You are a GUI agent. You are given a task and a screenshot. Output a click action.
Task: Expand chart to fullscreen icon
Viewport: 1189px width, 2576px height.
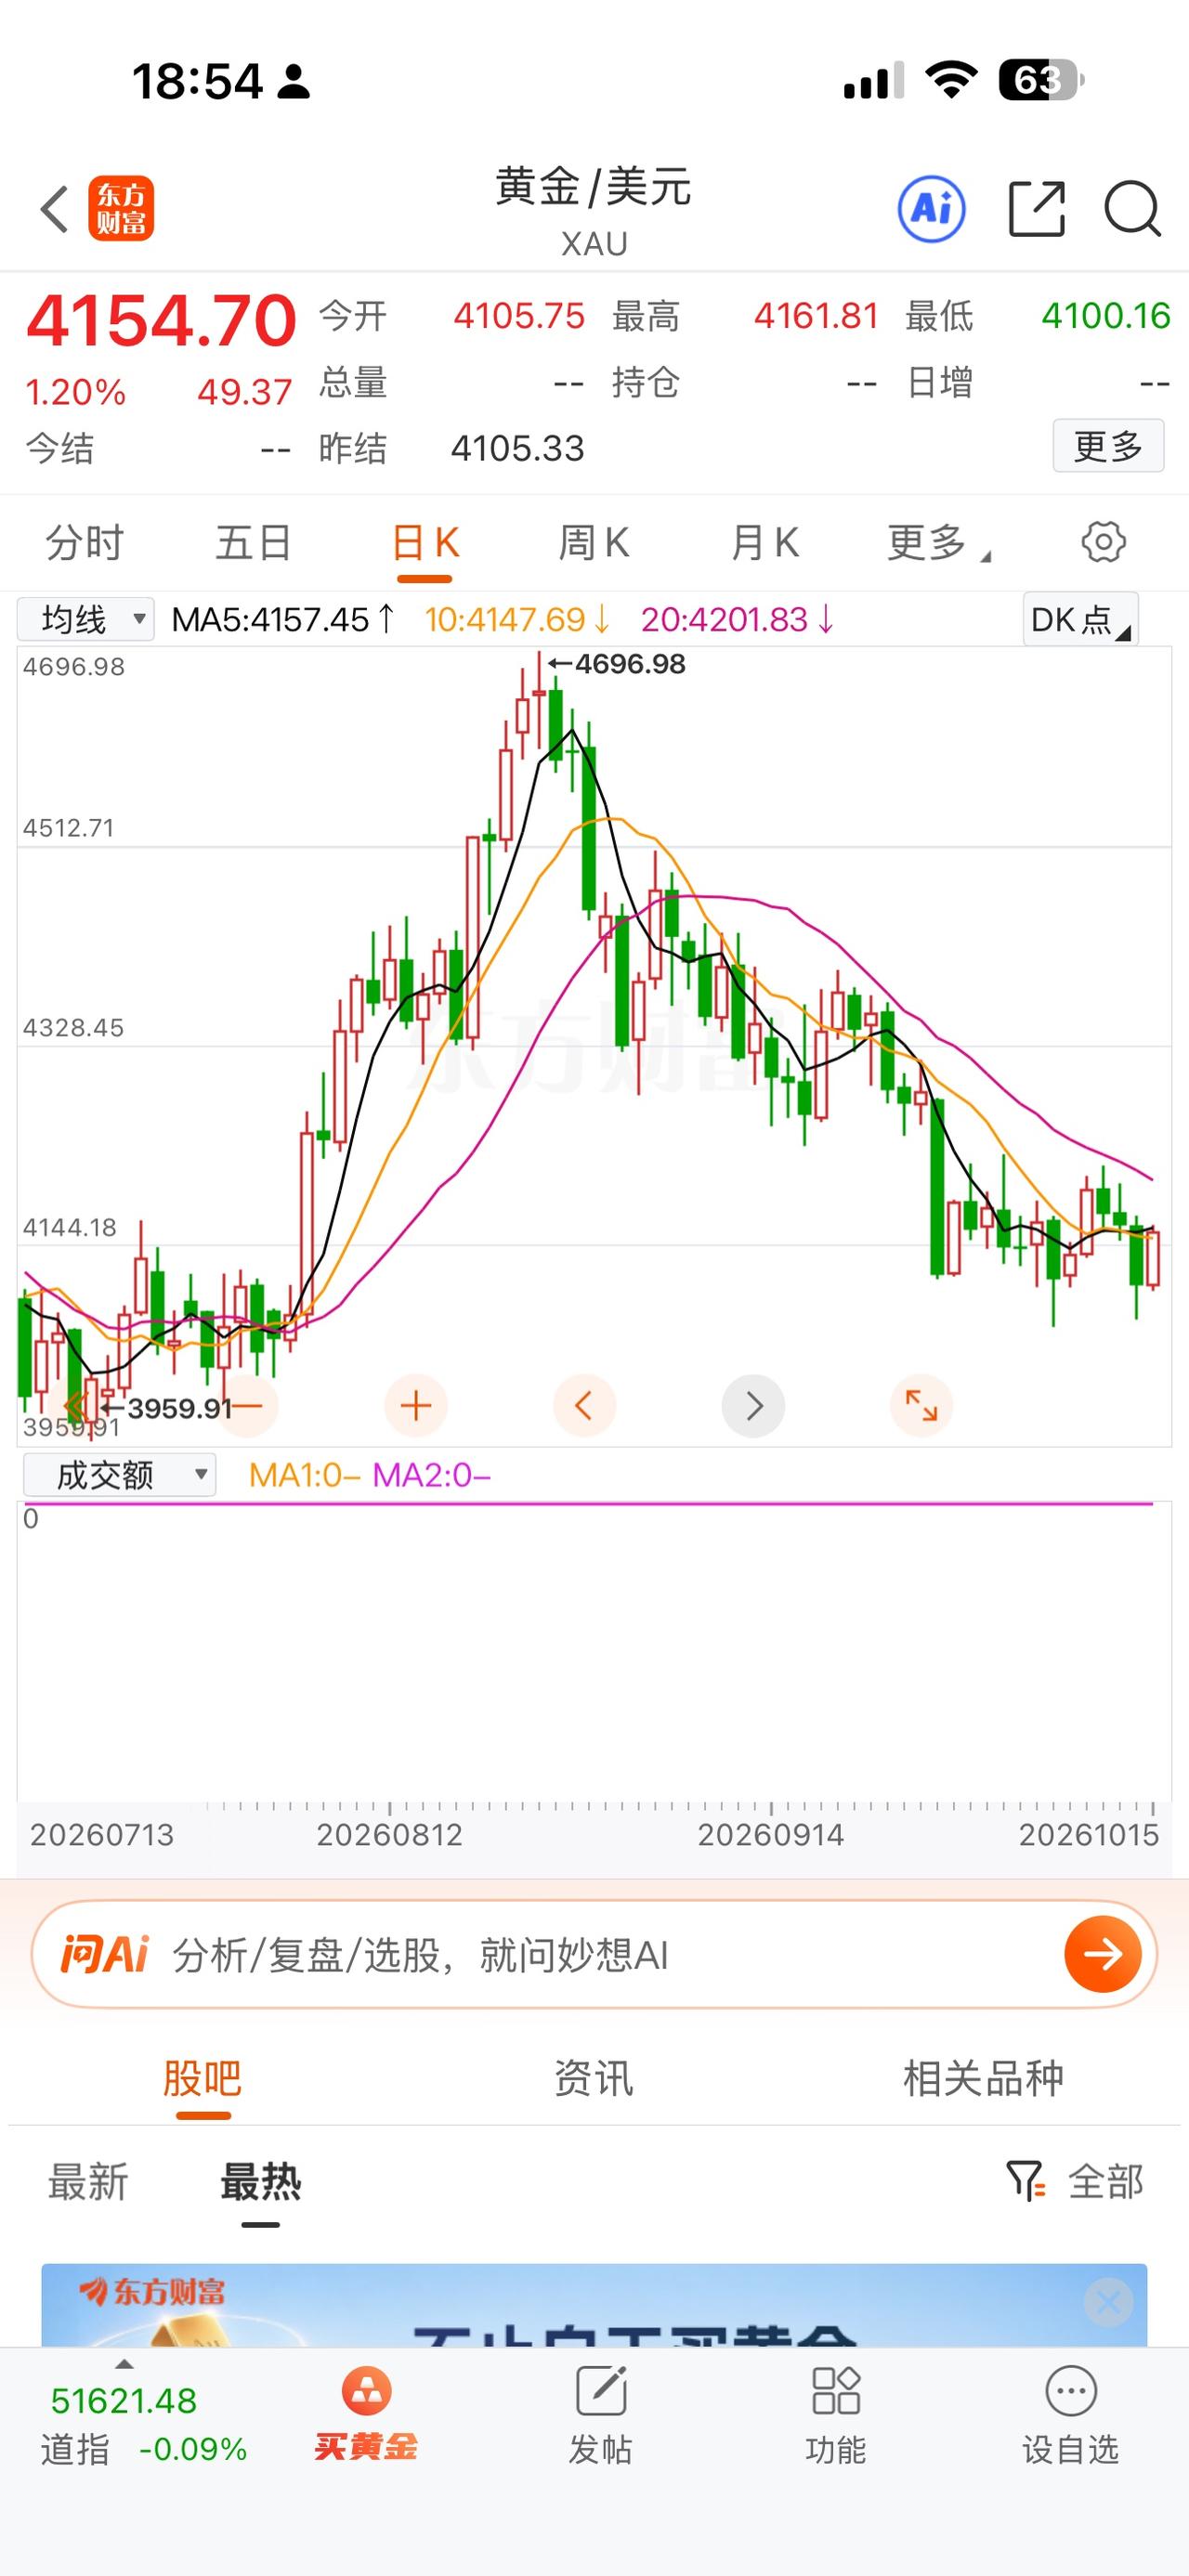point(921,1406)
